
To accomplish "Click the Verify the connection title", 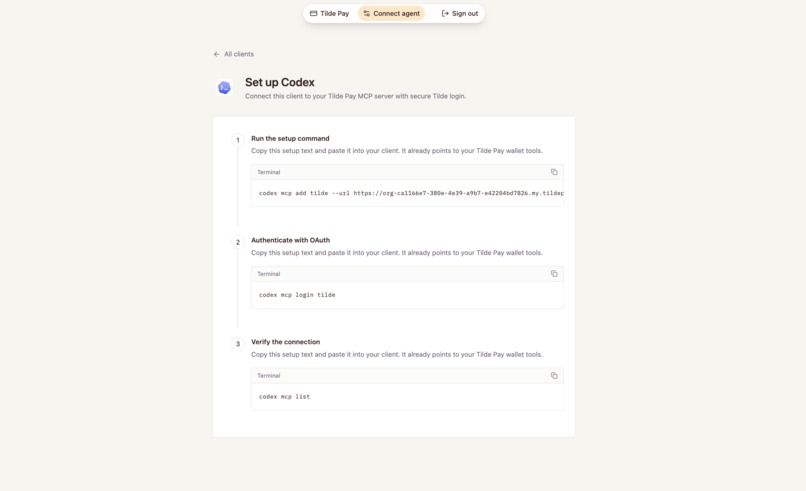I will pyautogui.click(x=285, y=342).
